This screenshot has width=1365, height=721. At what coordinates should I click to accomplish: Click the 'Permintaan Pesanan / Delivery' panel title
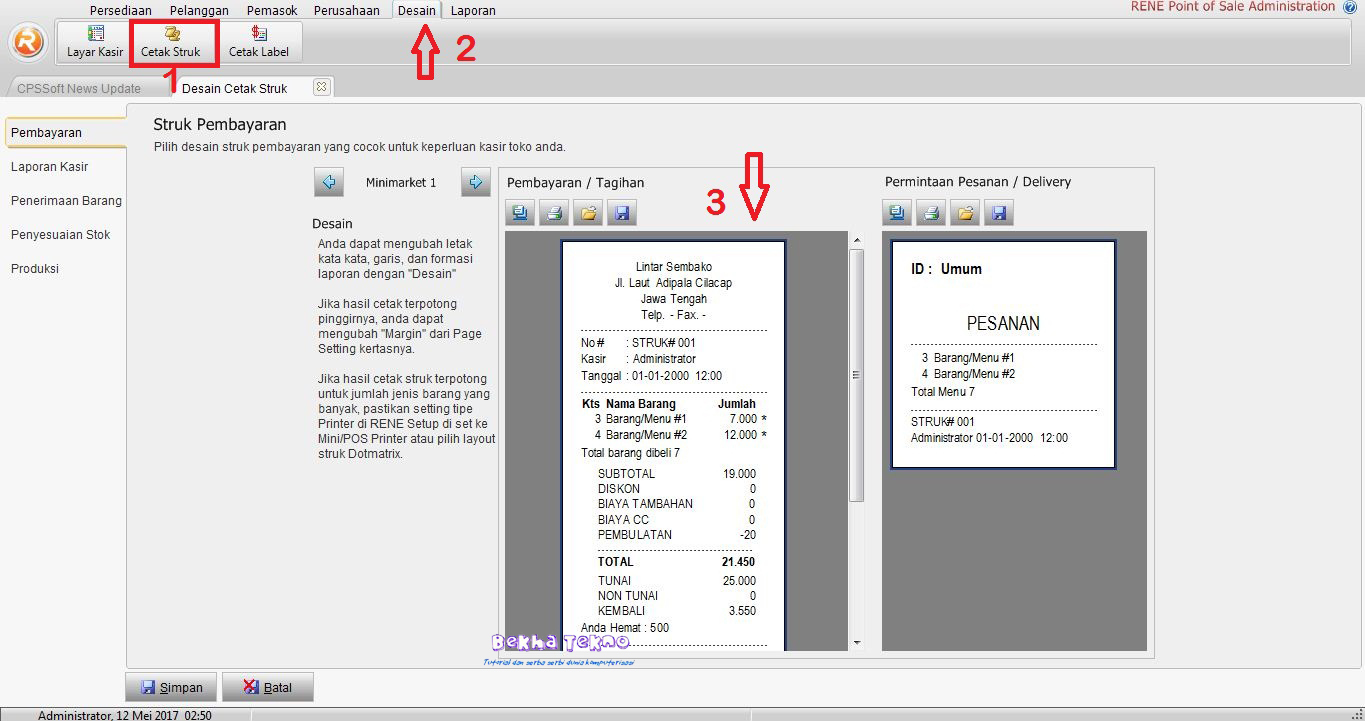point(978,182)
